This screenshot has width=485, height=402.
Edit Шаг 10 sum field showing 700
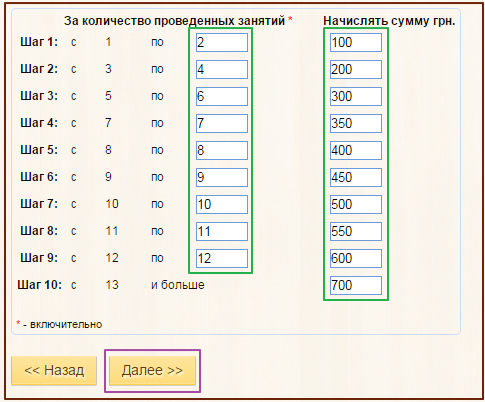click(356, 285)
